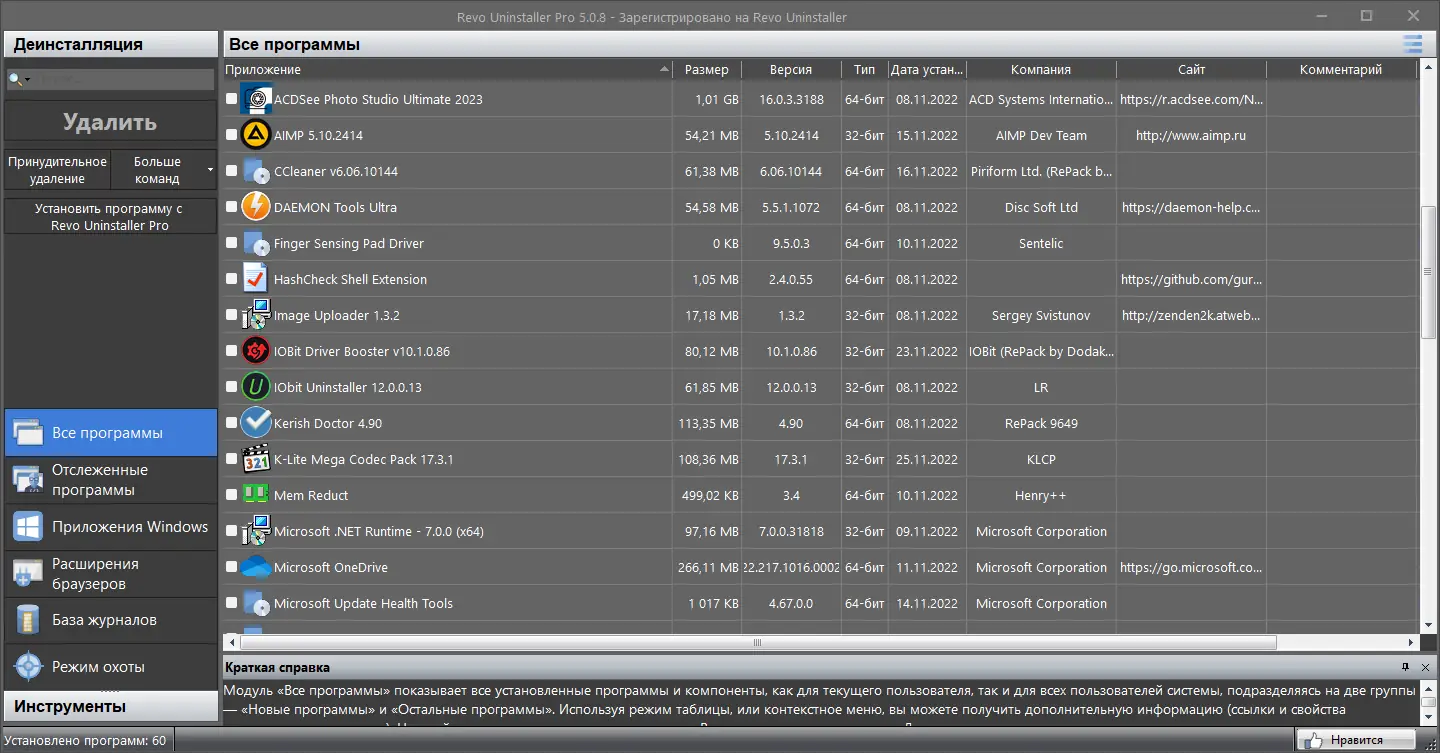Click the CCleaner v6.06.10144 app icon
The image size is (1440, 753).
257,171
